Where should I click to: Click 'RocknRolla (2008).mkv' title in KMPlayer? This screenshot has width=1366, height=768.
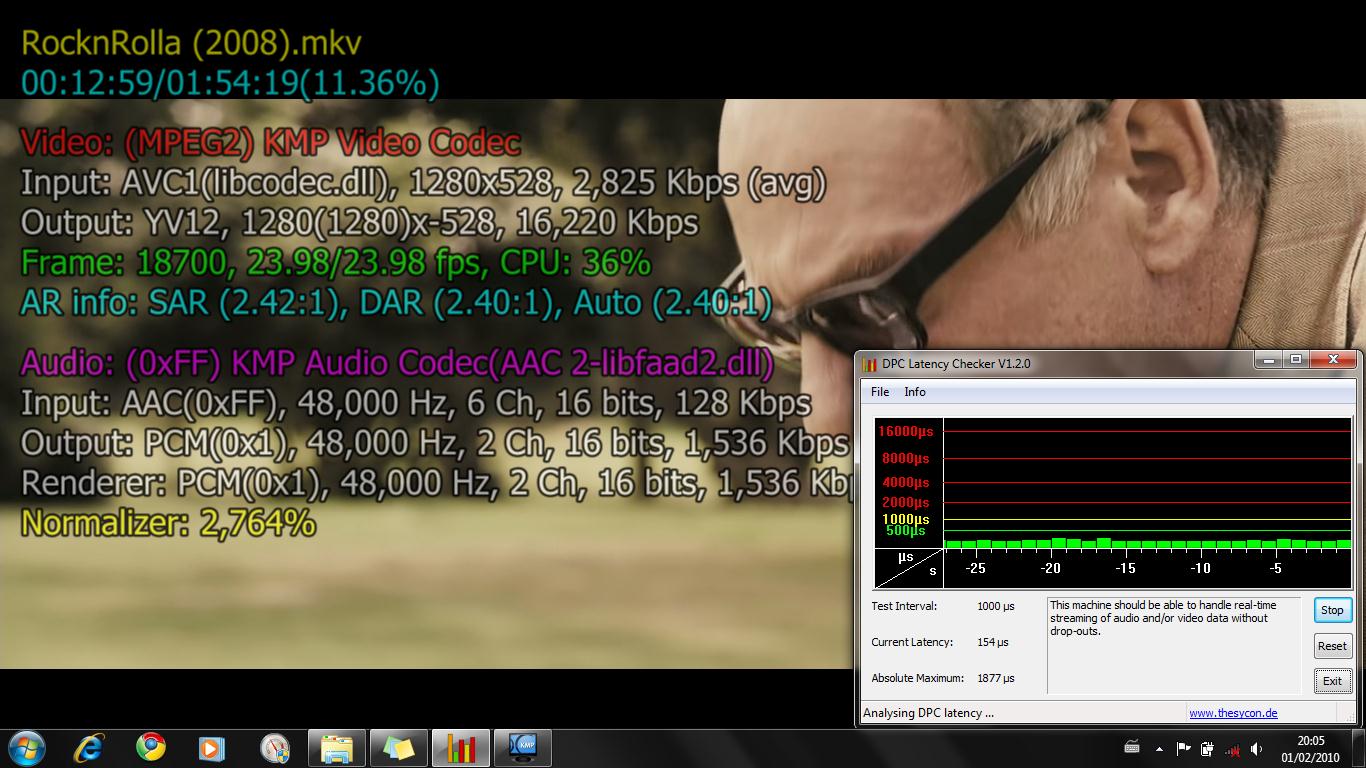click(191, 43)
